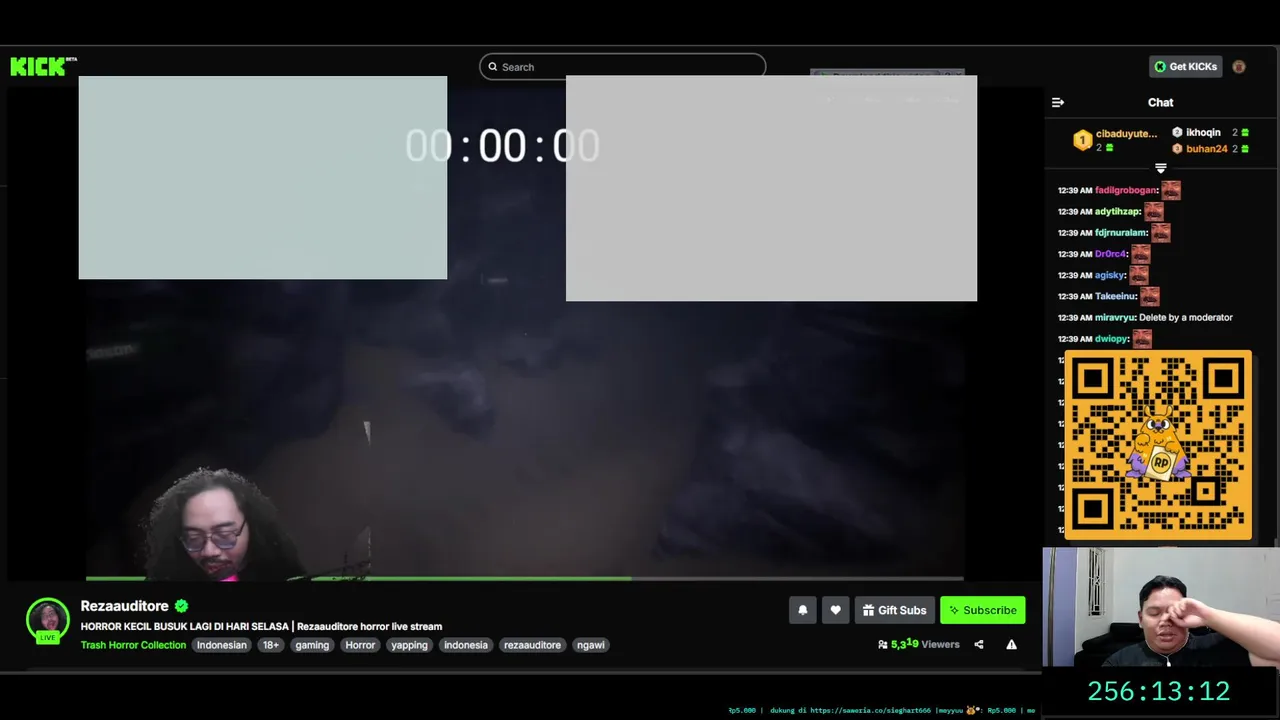1280x720 pixels.
Task: Follow the channel with heart icon
Action: pyautogui.click(x=835, y=610)
